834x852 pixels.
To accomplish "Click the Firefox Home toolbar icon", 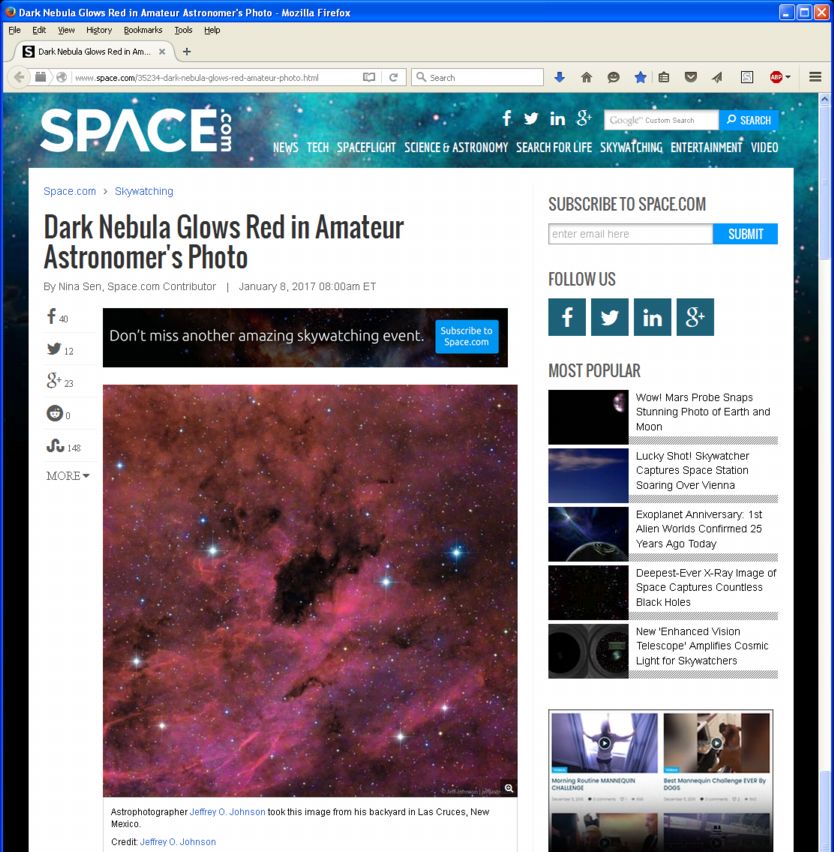I will pyautogui.click(x=586, y=77).
